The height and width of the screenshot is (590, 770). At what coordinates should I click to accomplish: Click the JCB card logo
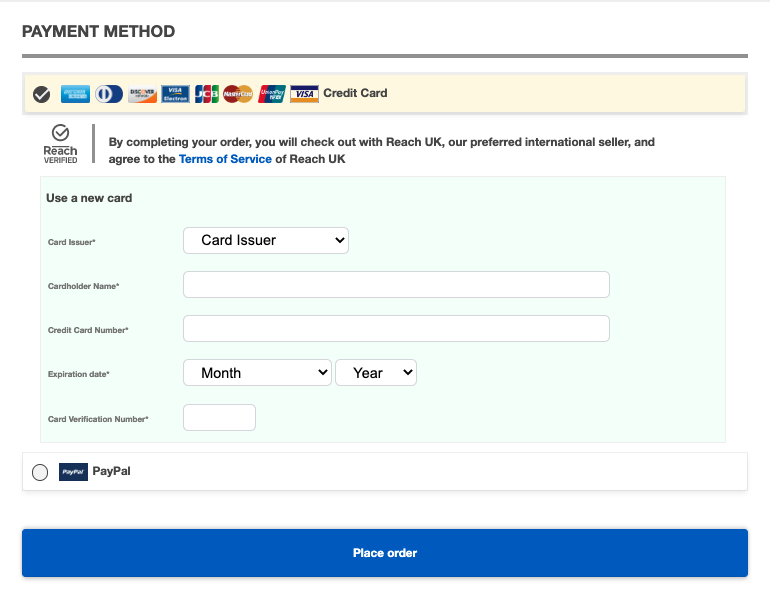pos(207,94)
